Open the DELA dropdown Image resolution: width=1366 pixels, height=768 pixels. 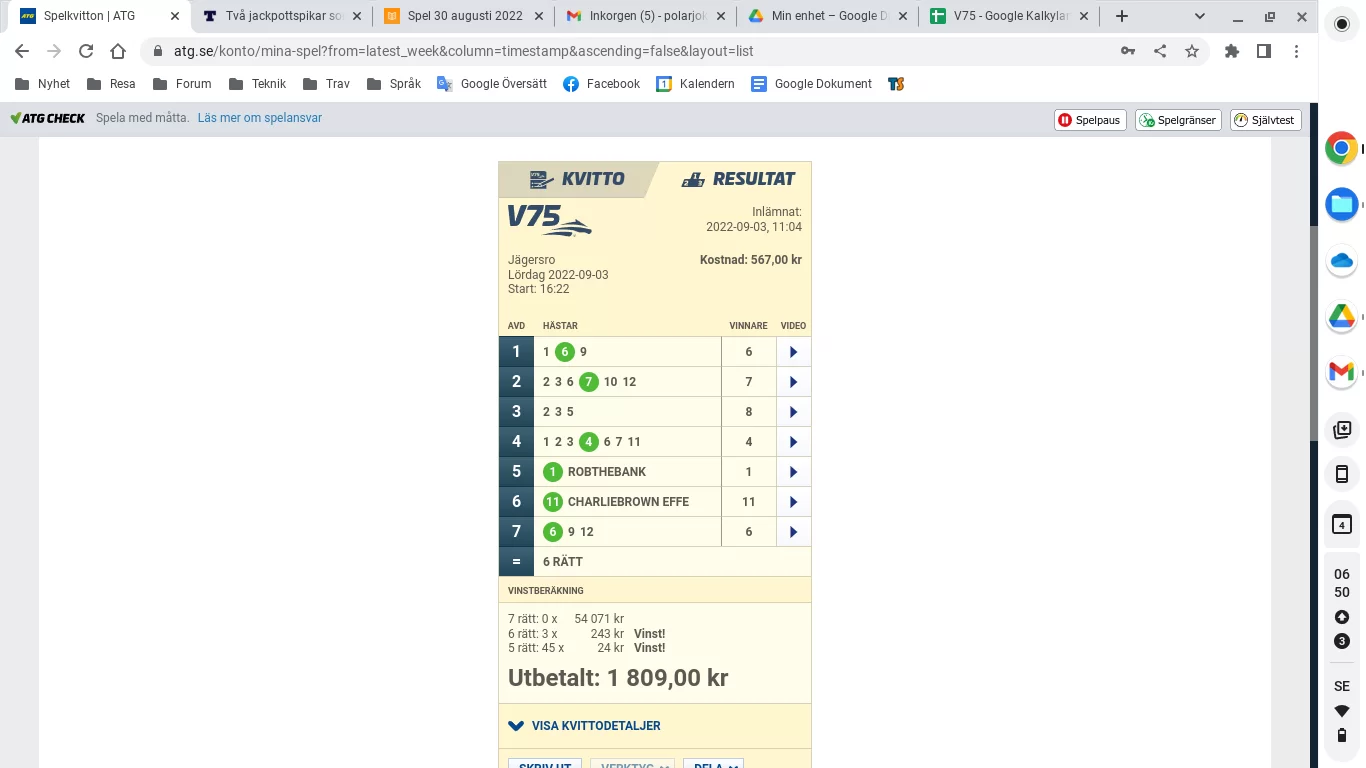point(713,764)
